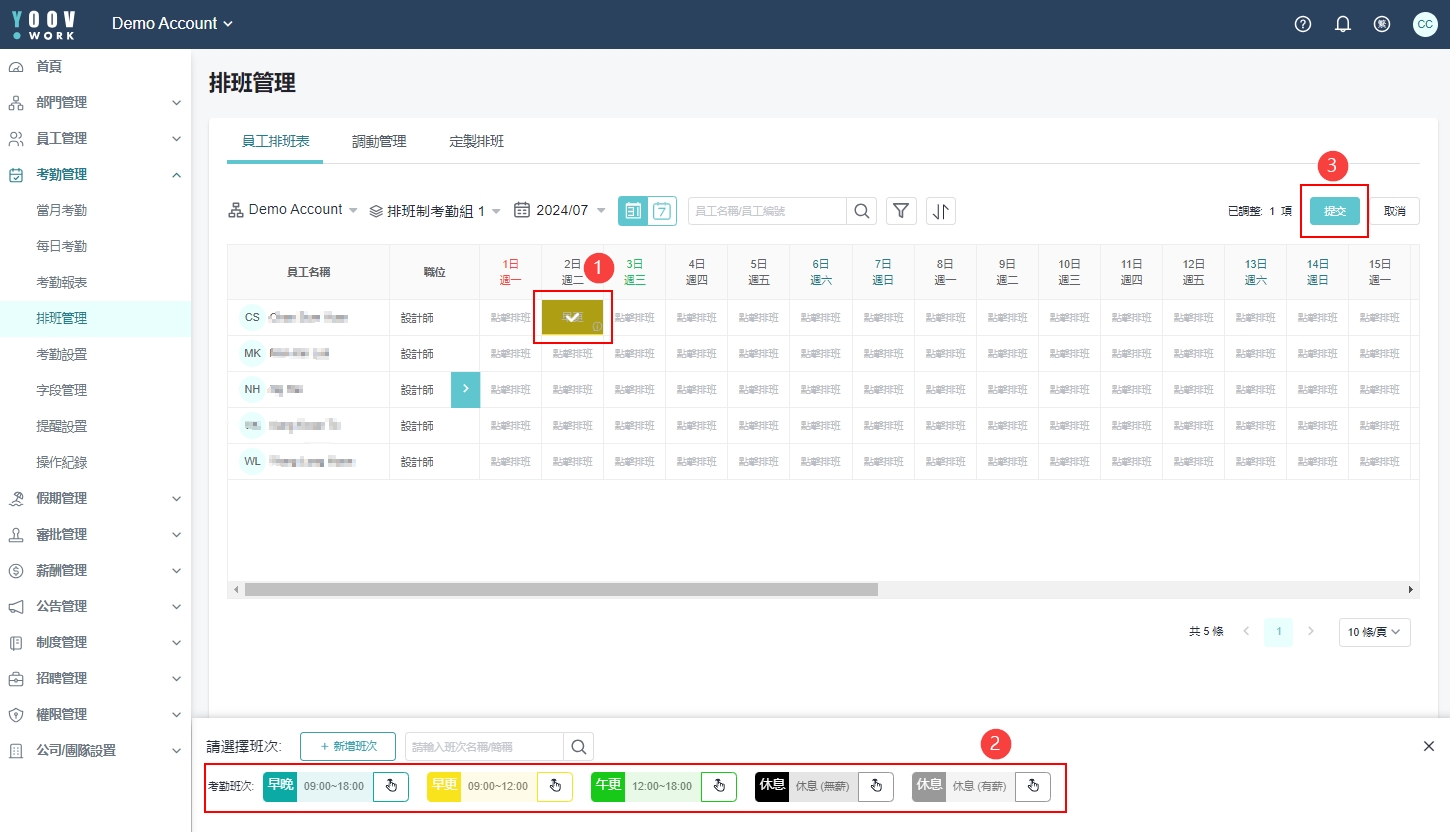Switch to weekly calendar view
This screenshot has height=832, width=1450.
click(x=663, y=210)
